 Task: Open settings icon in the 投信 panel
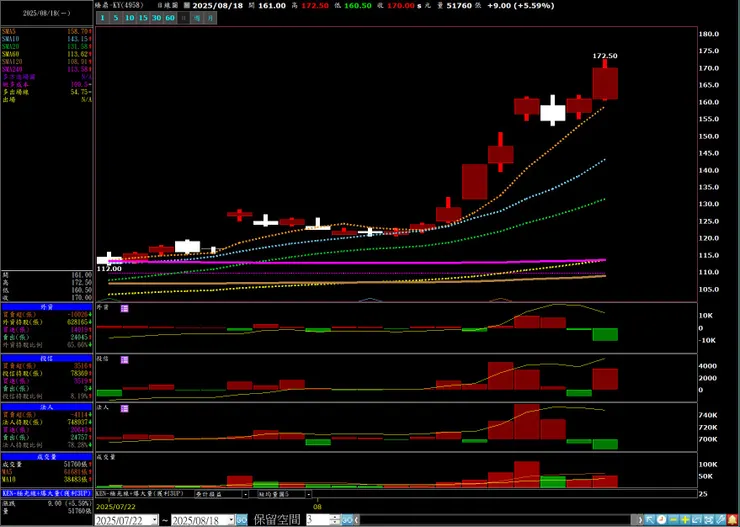click(125, 360)
